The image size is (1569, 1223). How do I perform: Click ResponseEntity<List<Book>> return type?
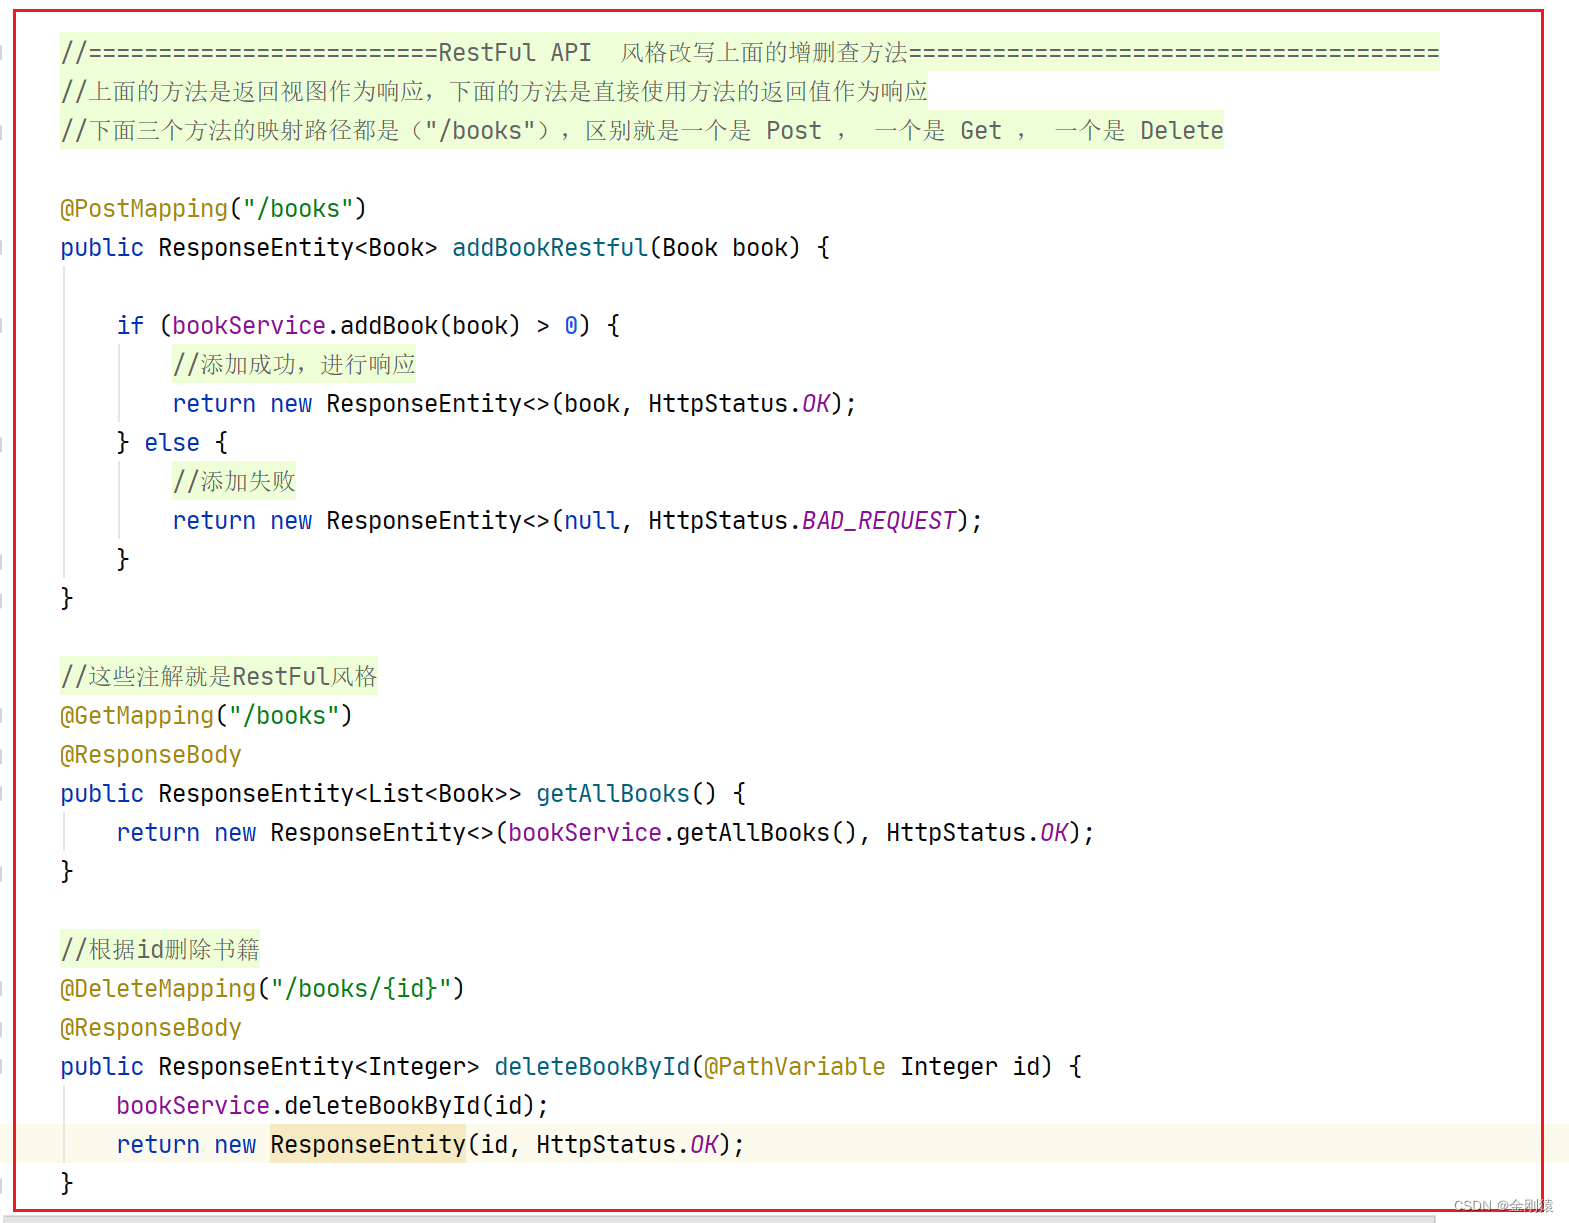[340, 794]
